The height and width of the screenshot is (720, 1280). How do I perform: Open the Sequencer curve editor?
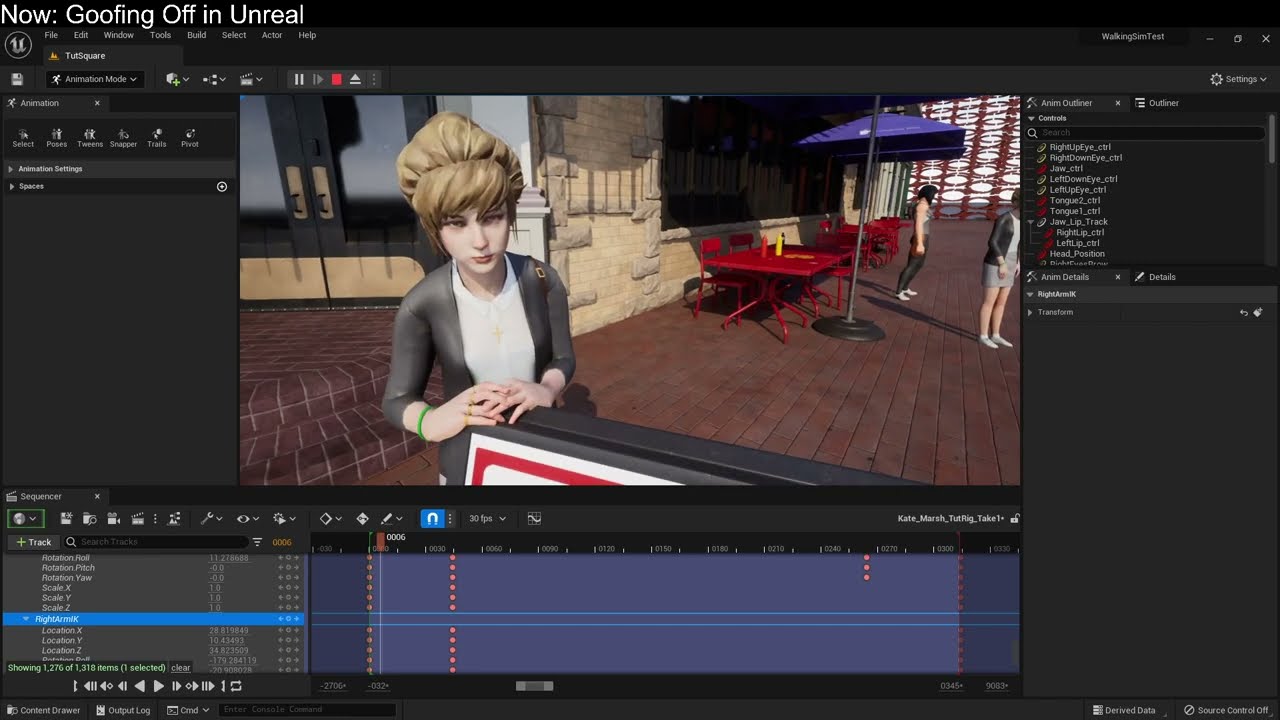[x=534, y=518]
